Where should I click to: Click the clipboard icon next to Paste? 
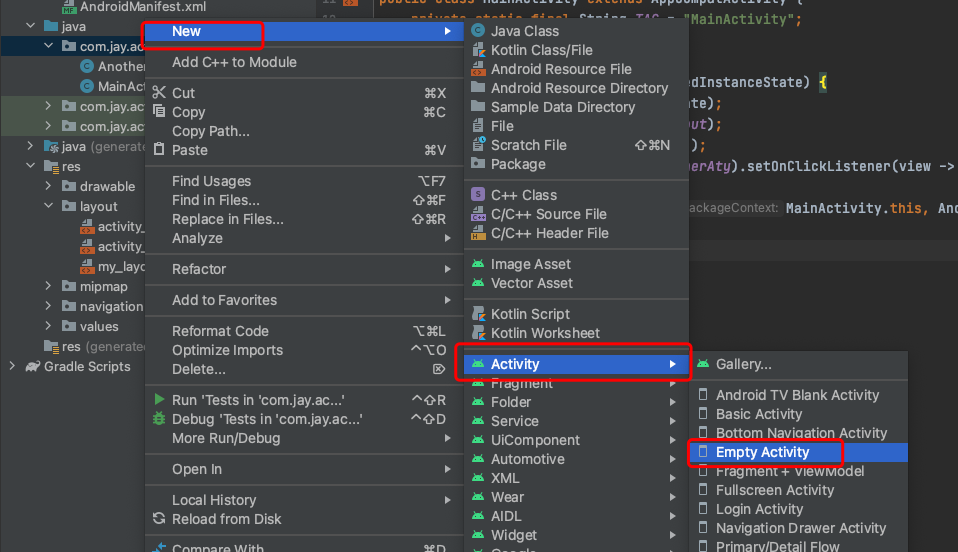159,149
